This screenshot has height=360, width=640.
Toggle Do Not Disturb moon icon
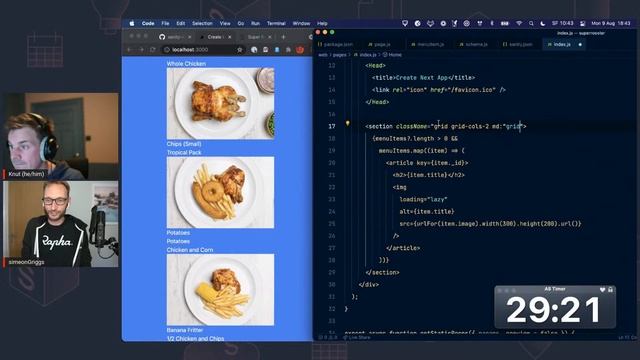(x=543, y=24)
